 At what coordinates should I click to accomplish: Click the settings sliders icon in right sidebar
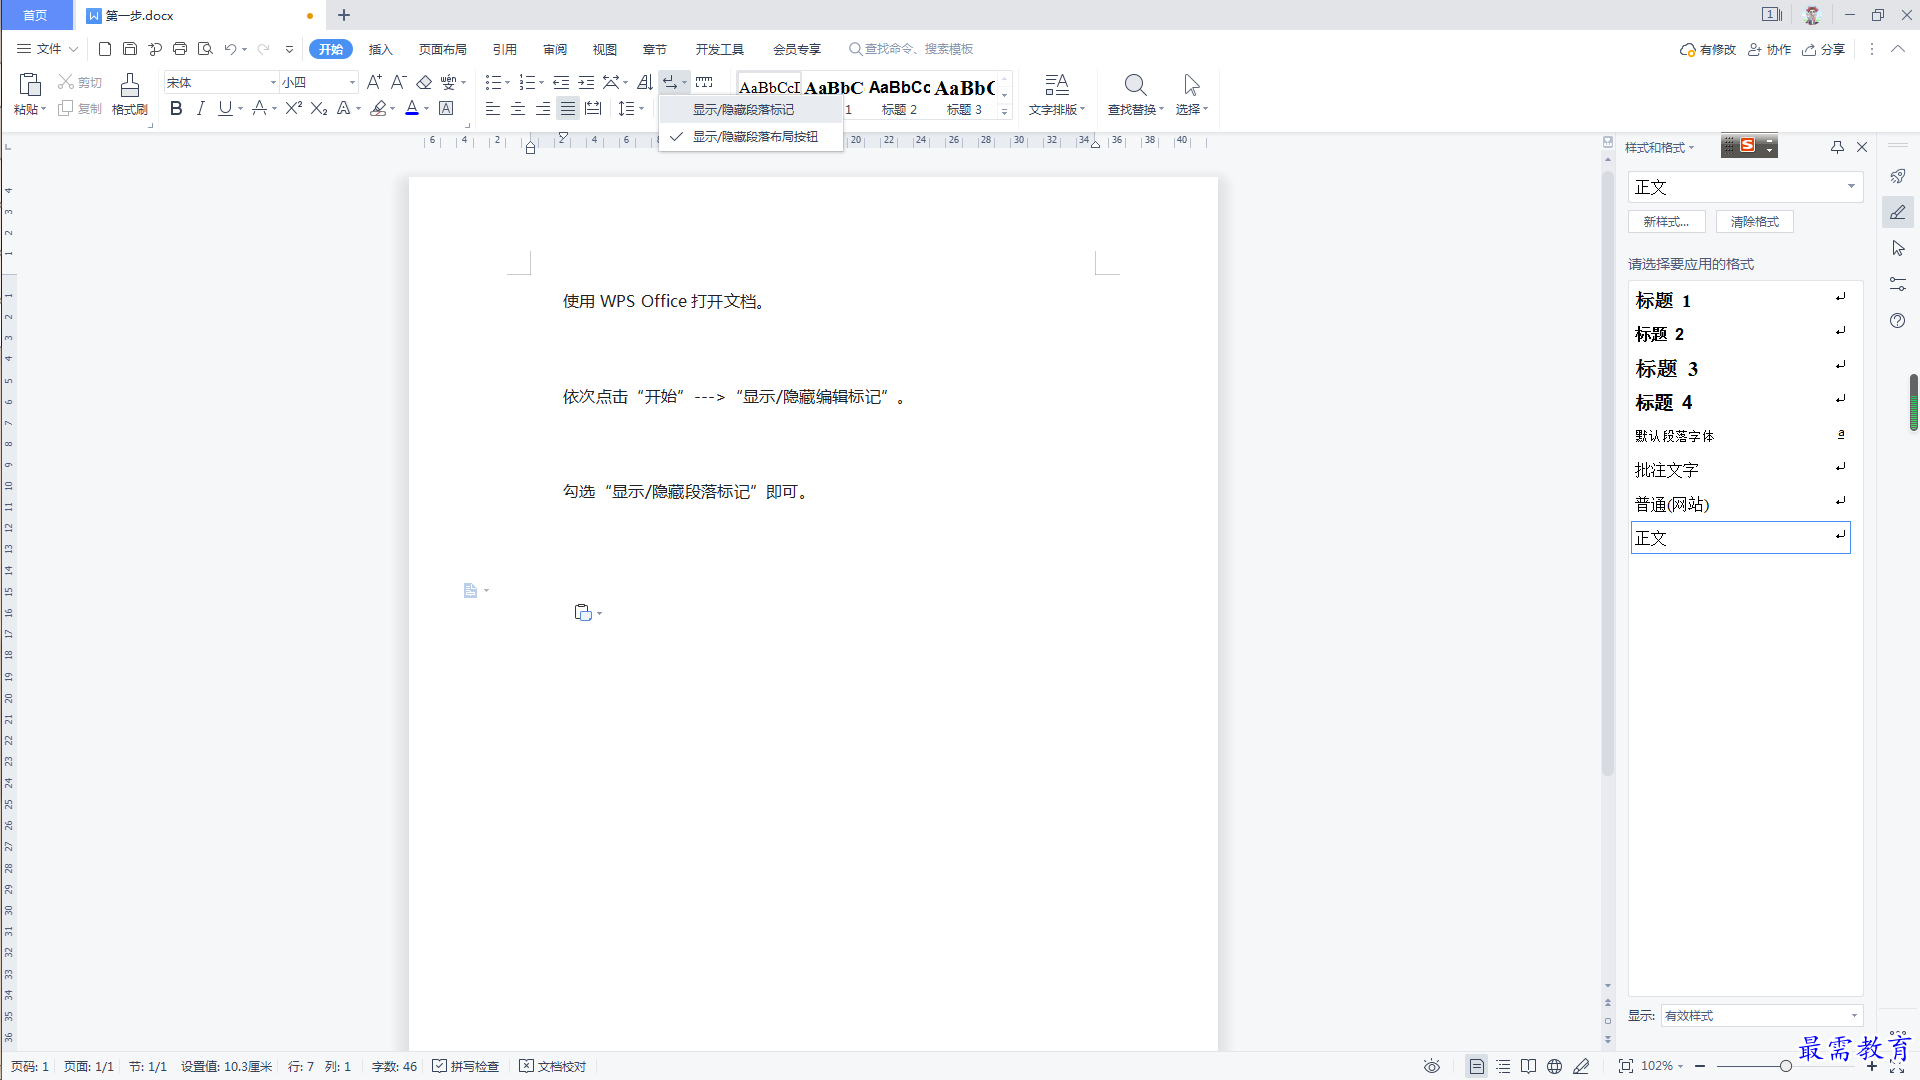click(x=1898, y=284)
